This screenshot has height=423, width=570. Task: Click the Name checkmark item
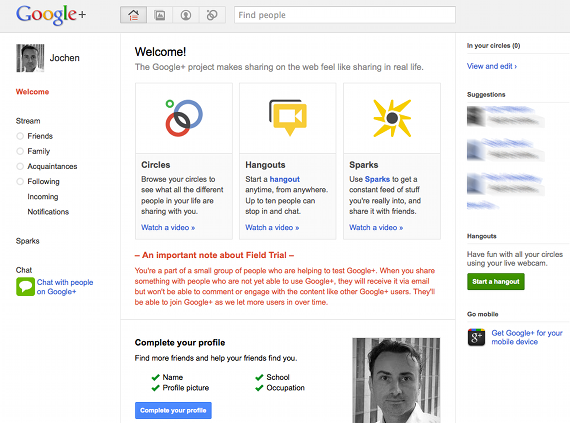[167, 377]
